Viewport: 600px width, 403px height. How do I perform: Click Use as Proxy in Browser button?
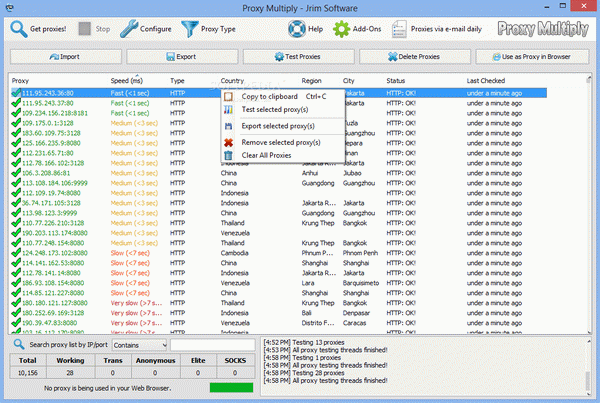[532, 57]
